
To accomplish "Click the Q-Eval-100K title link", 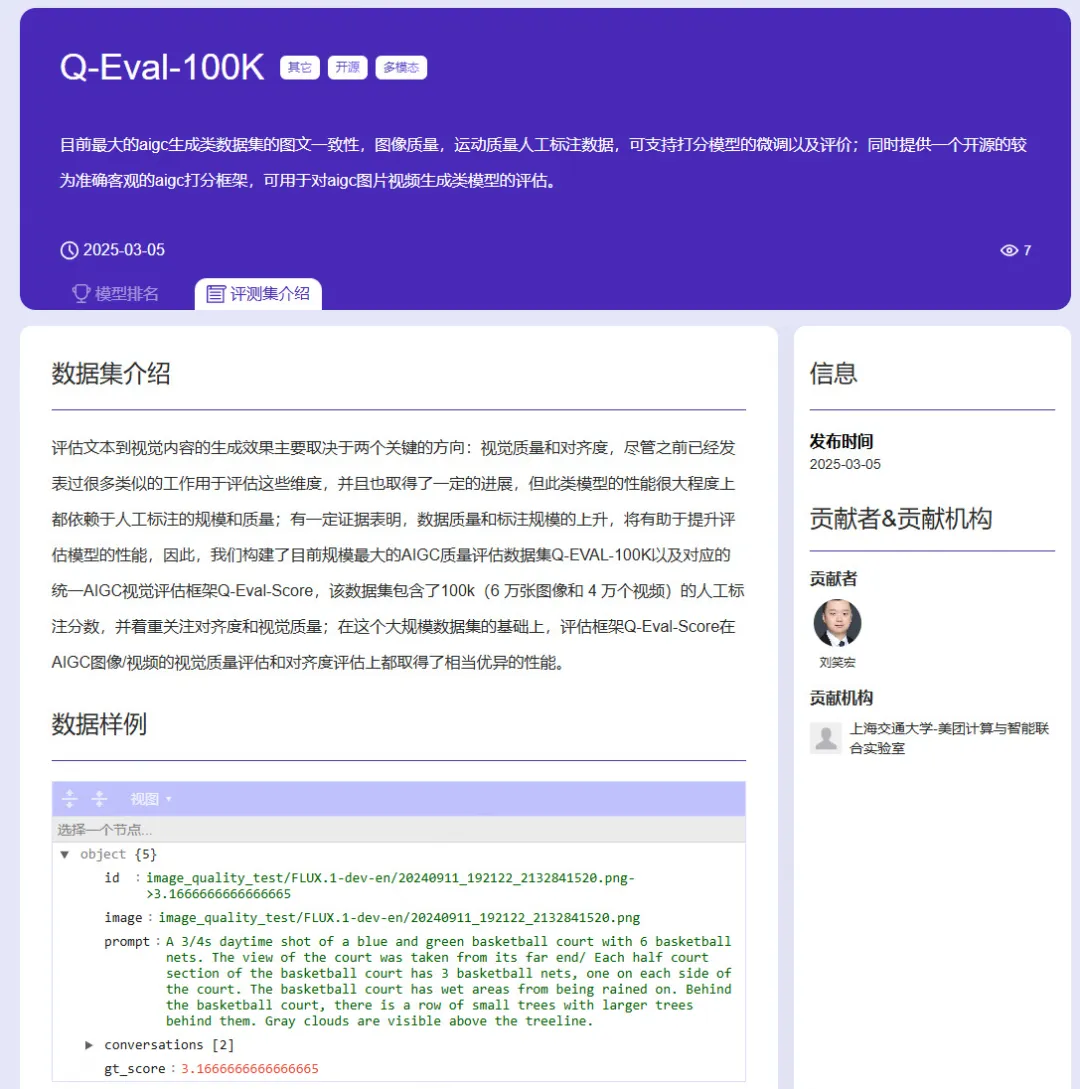I will coord(161,68).
